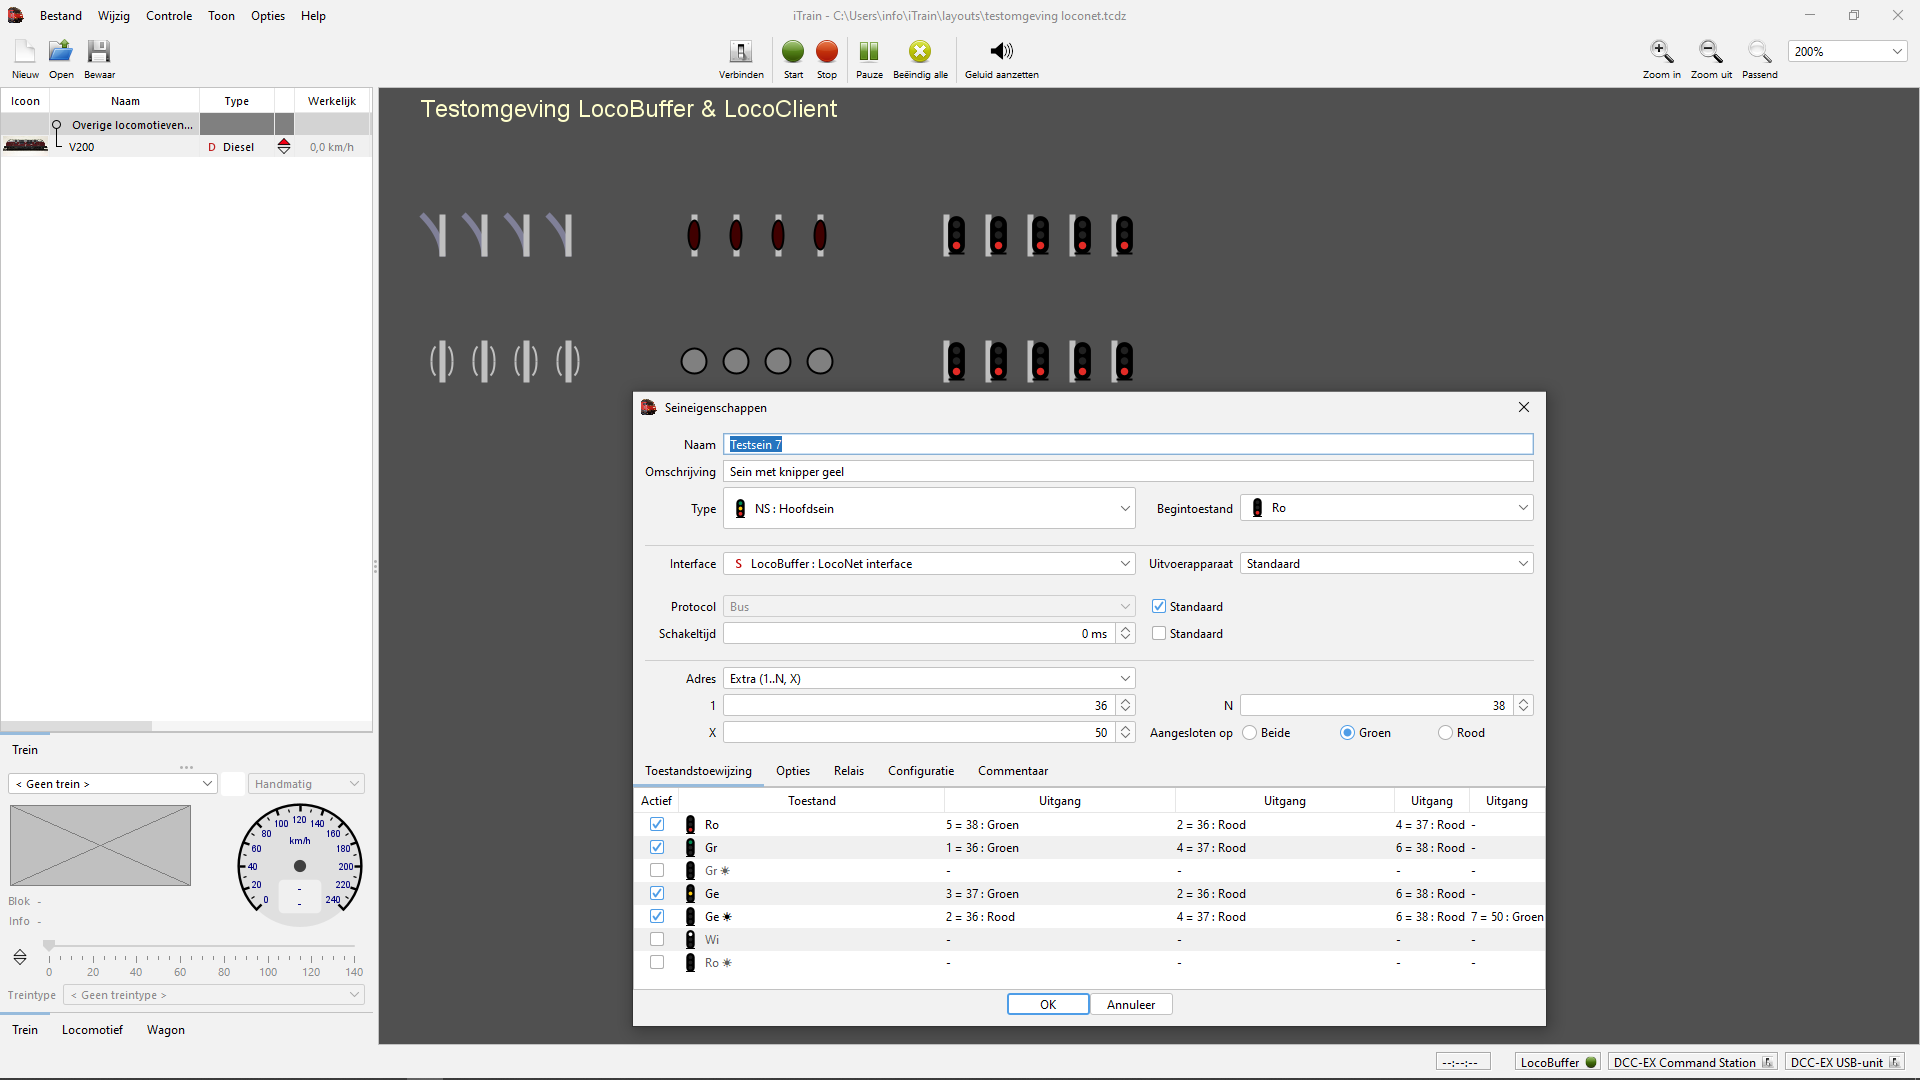
Task: Click the Beëindig alle icon
Action: coord(919,52)
